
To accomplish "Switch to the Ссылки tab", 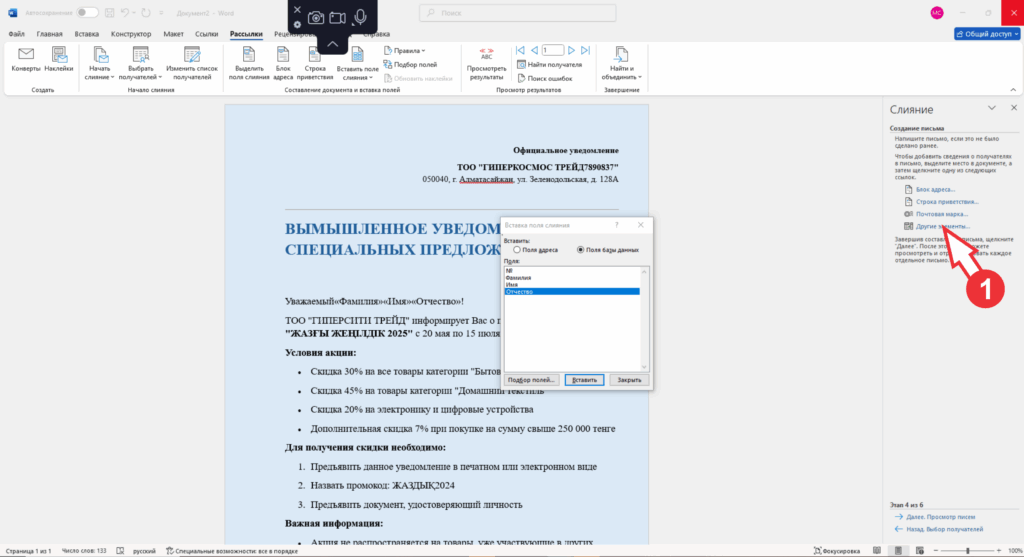I will [206, 34].
